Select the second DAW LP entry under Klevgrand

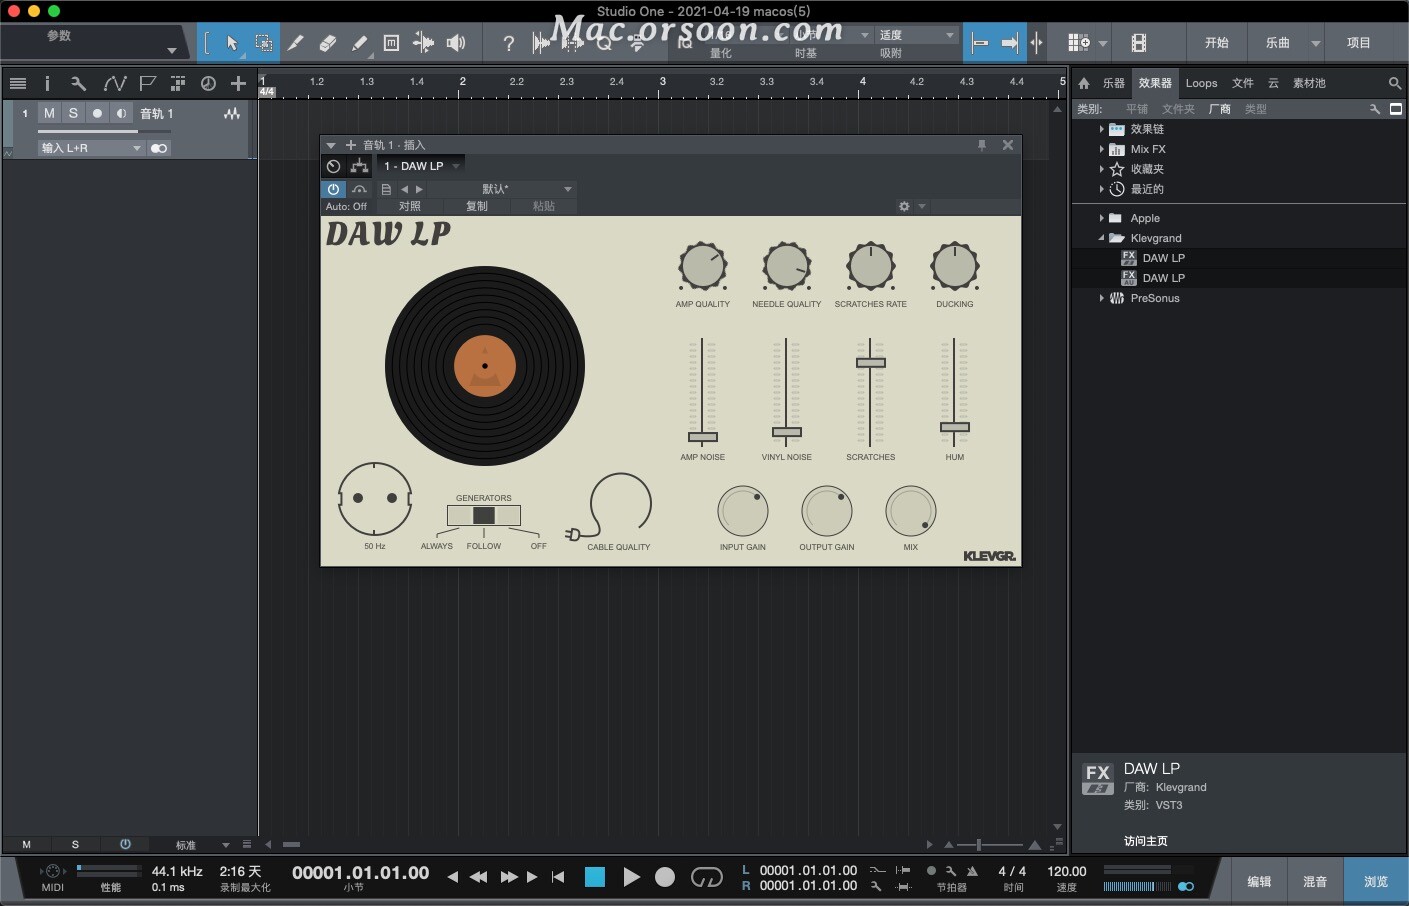point(1164,277)
